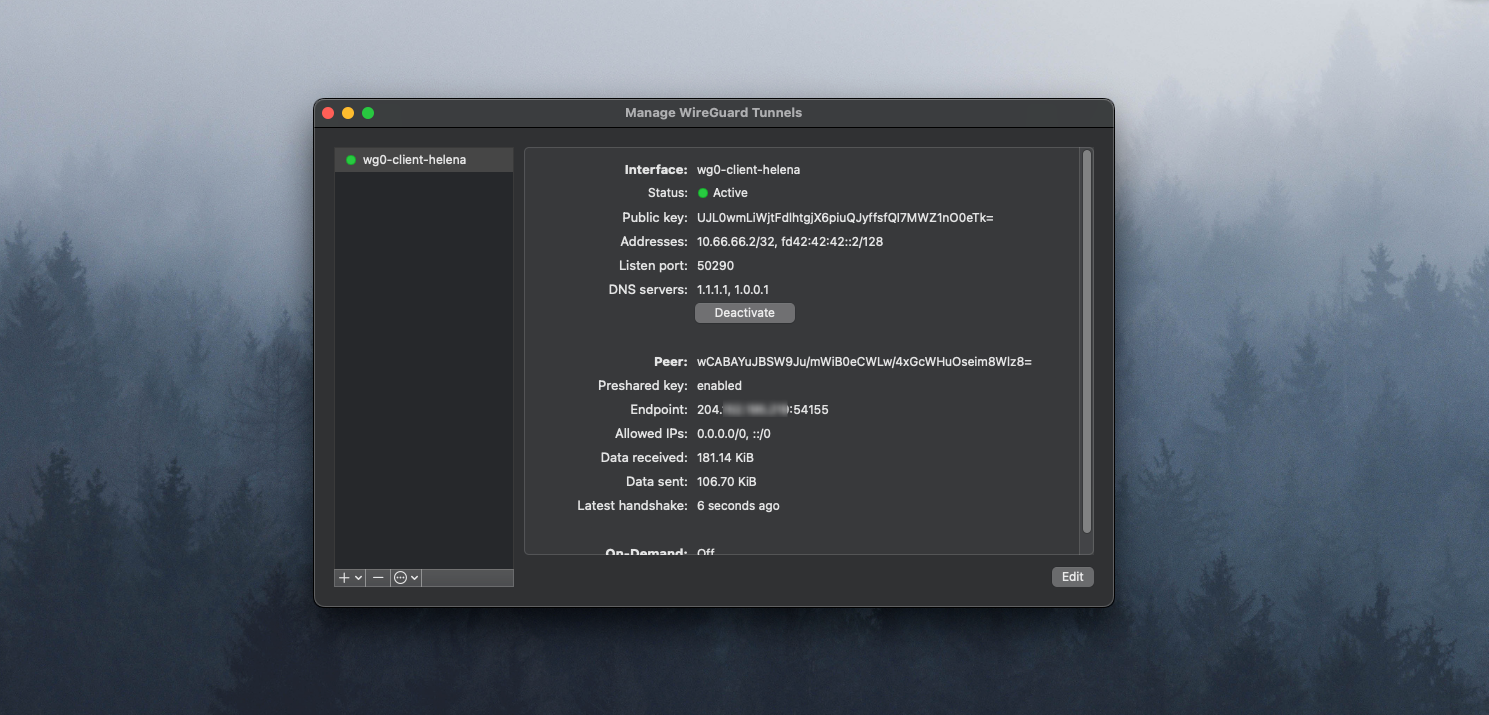Open the add tunnel plus dropdown
Viewport: 1489px width, 715px height.
(x=349, y=578)
